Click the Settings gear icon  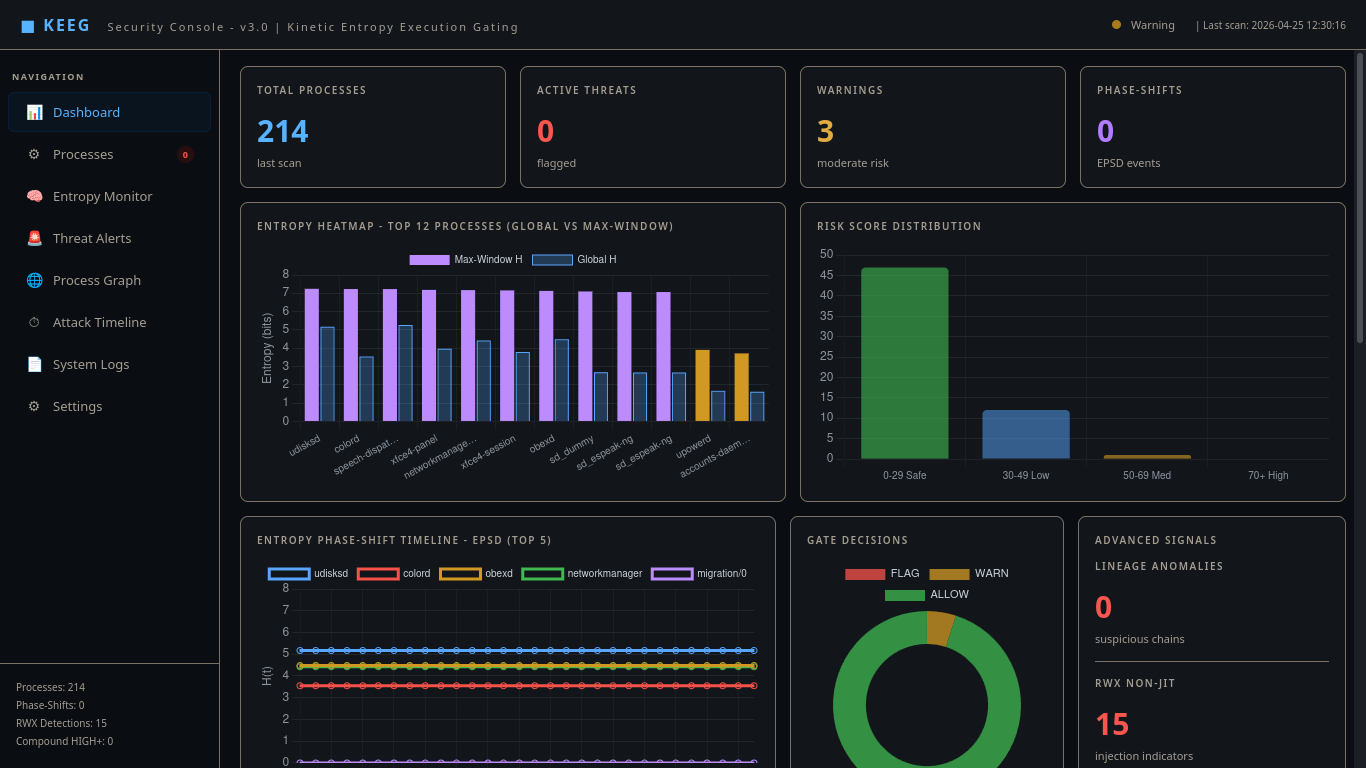(x=34, y=406)
